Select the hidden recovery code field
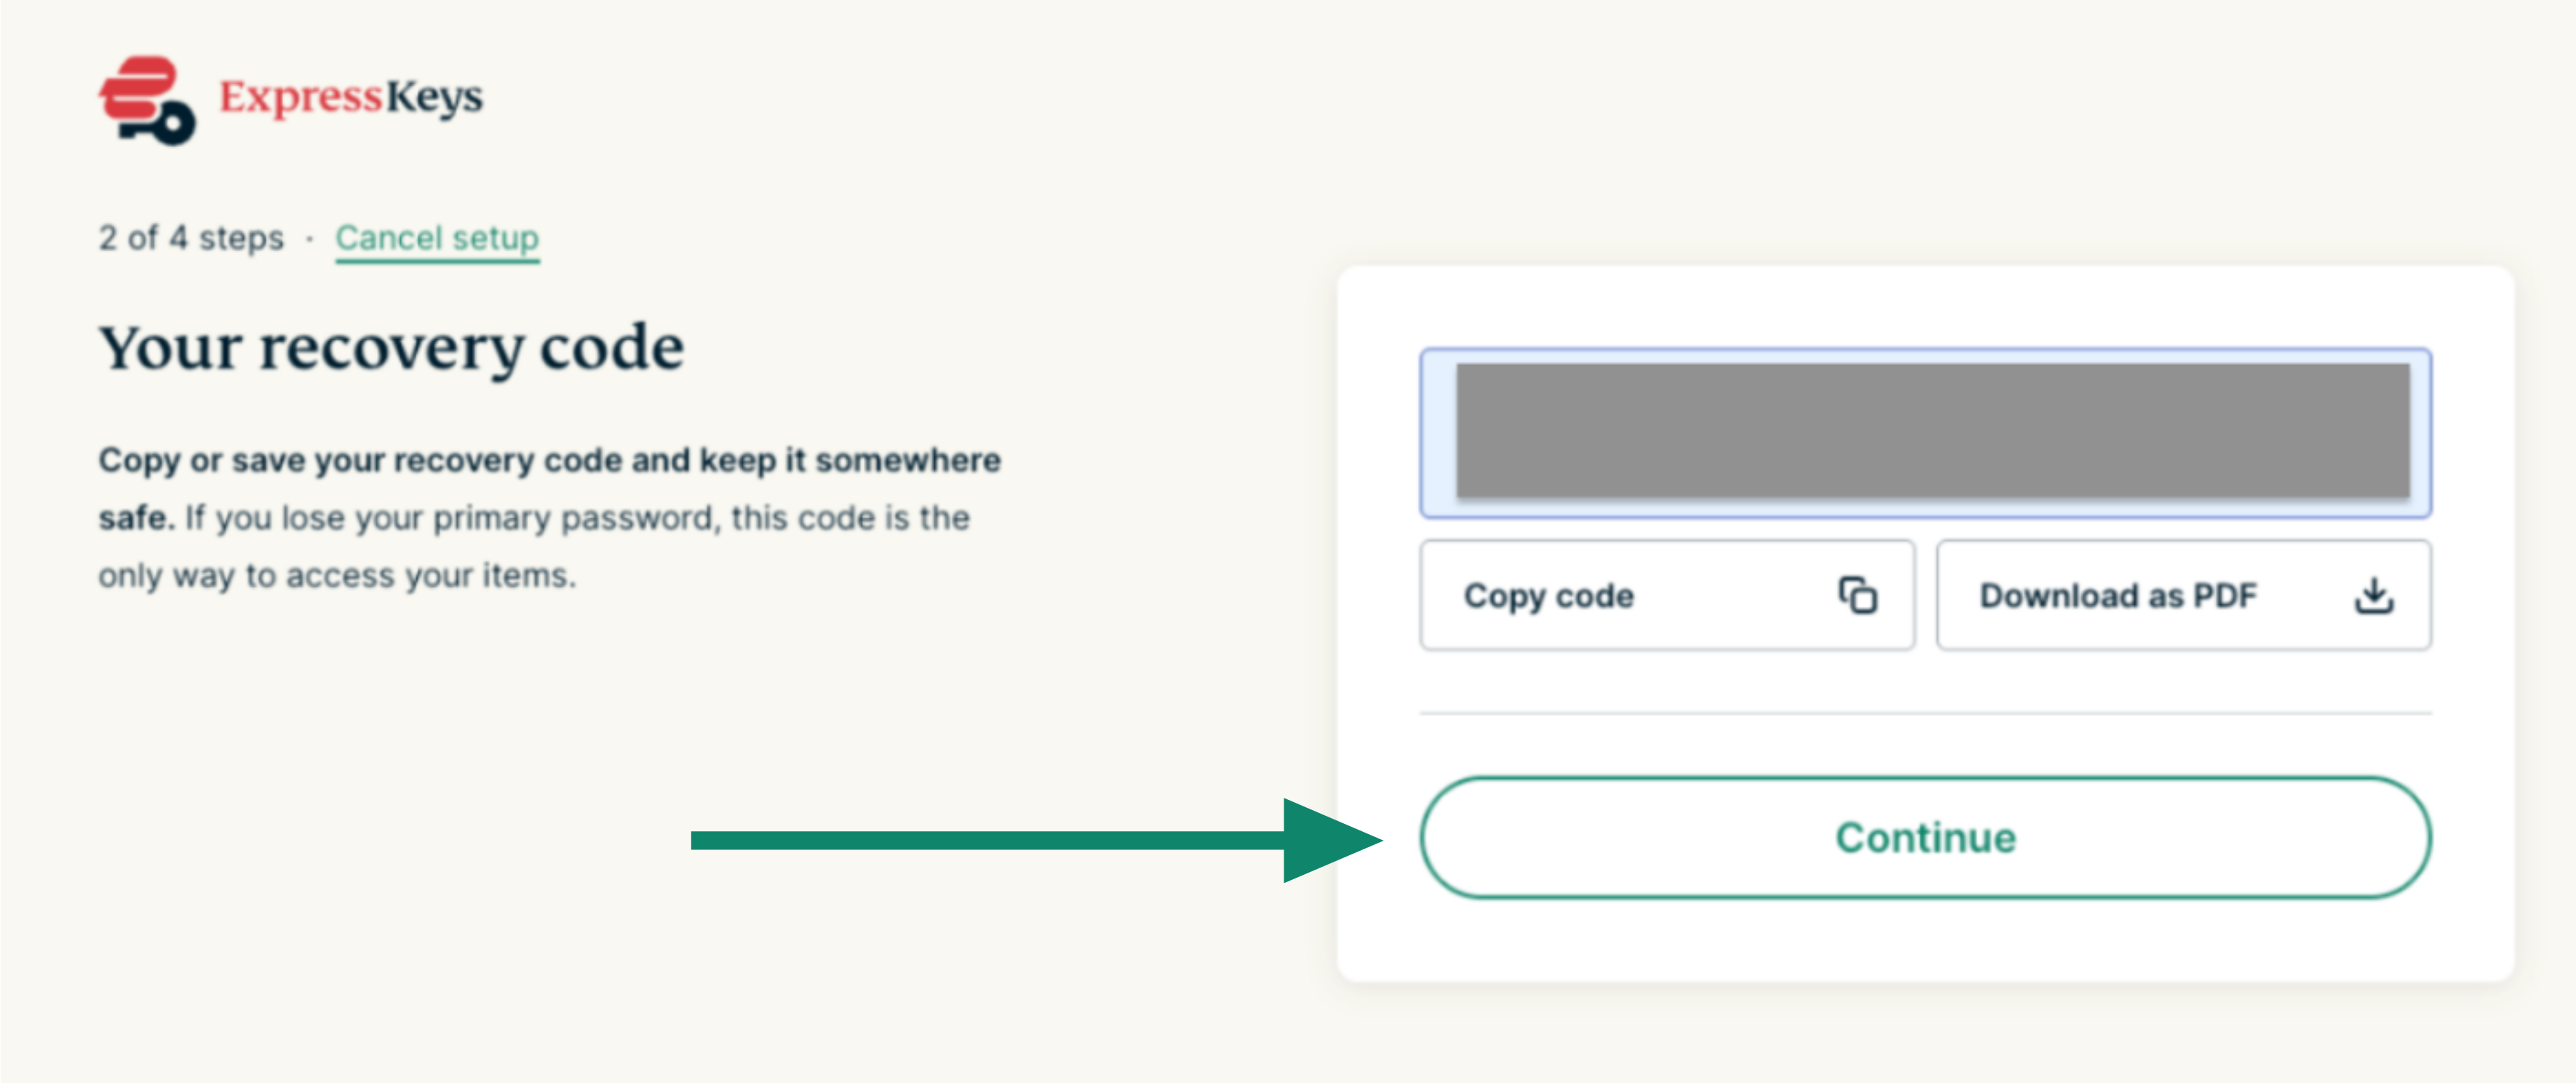 tap(1932, 430)
